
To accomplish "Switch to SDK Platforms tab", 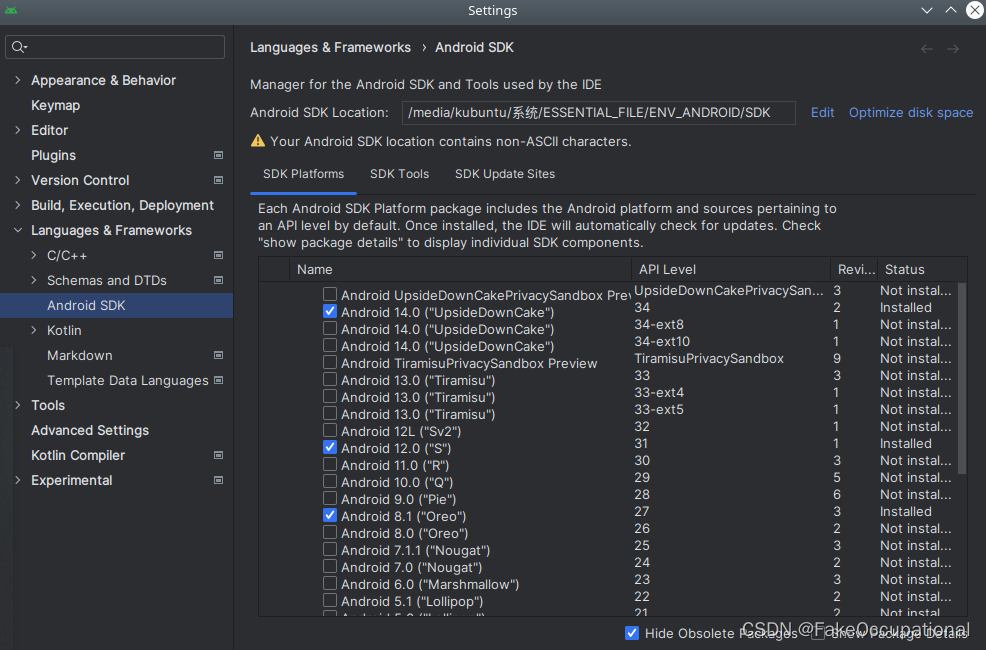I will pyautogui.click(x=303, y=174).
